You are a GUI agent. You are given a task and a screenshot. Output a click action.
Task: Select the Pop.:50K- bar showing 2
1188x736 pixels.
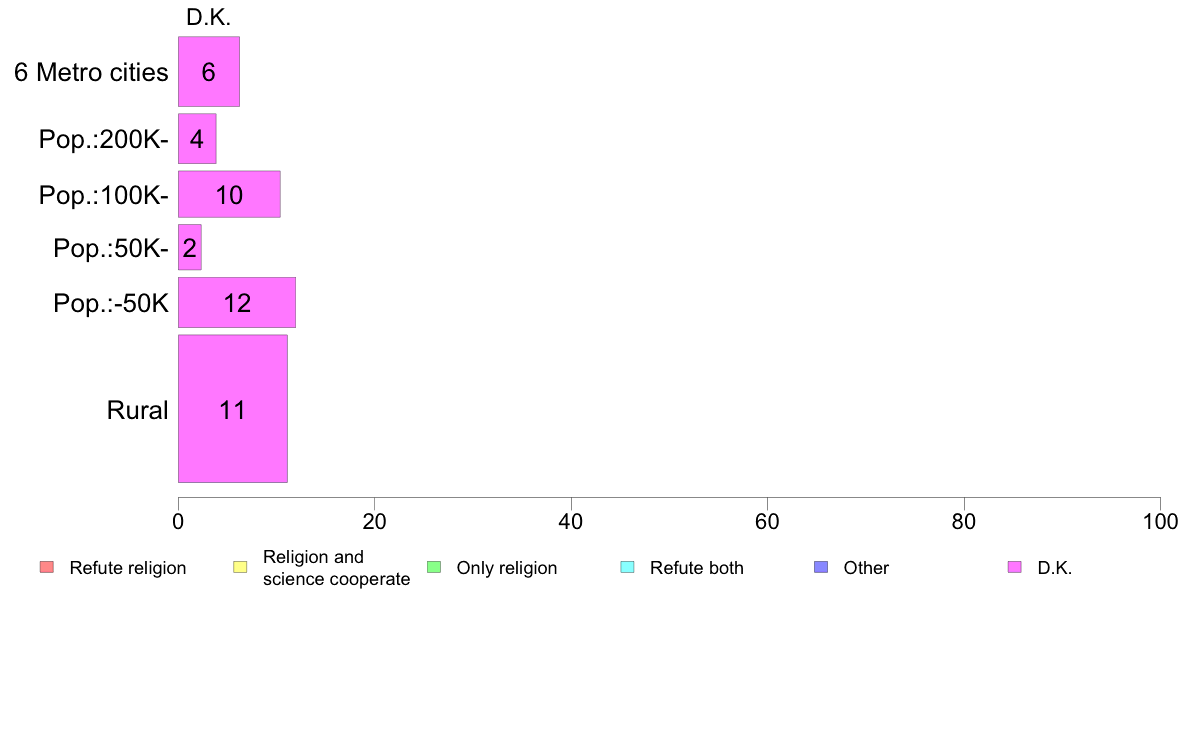tap(189, 247)
